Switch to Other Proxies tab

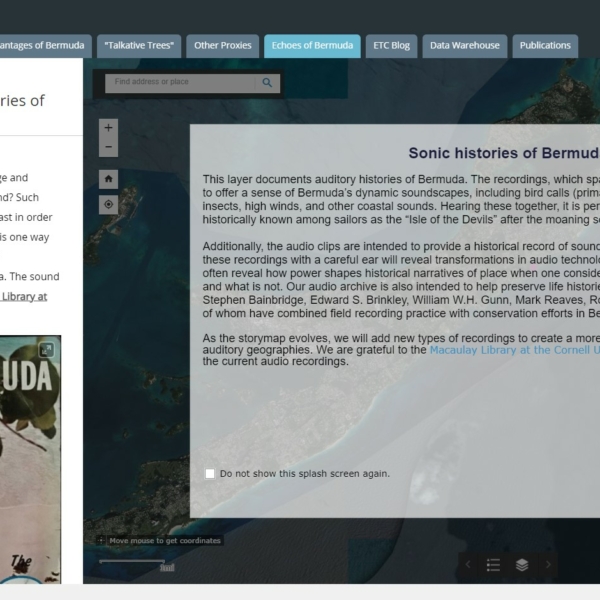point(222,46)
